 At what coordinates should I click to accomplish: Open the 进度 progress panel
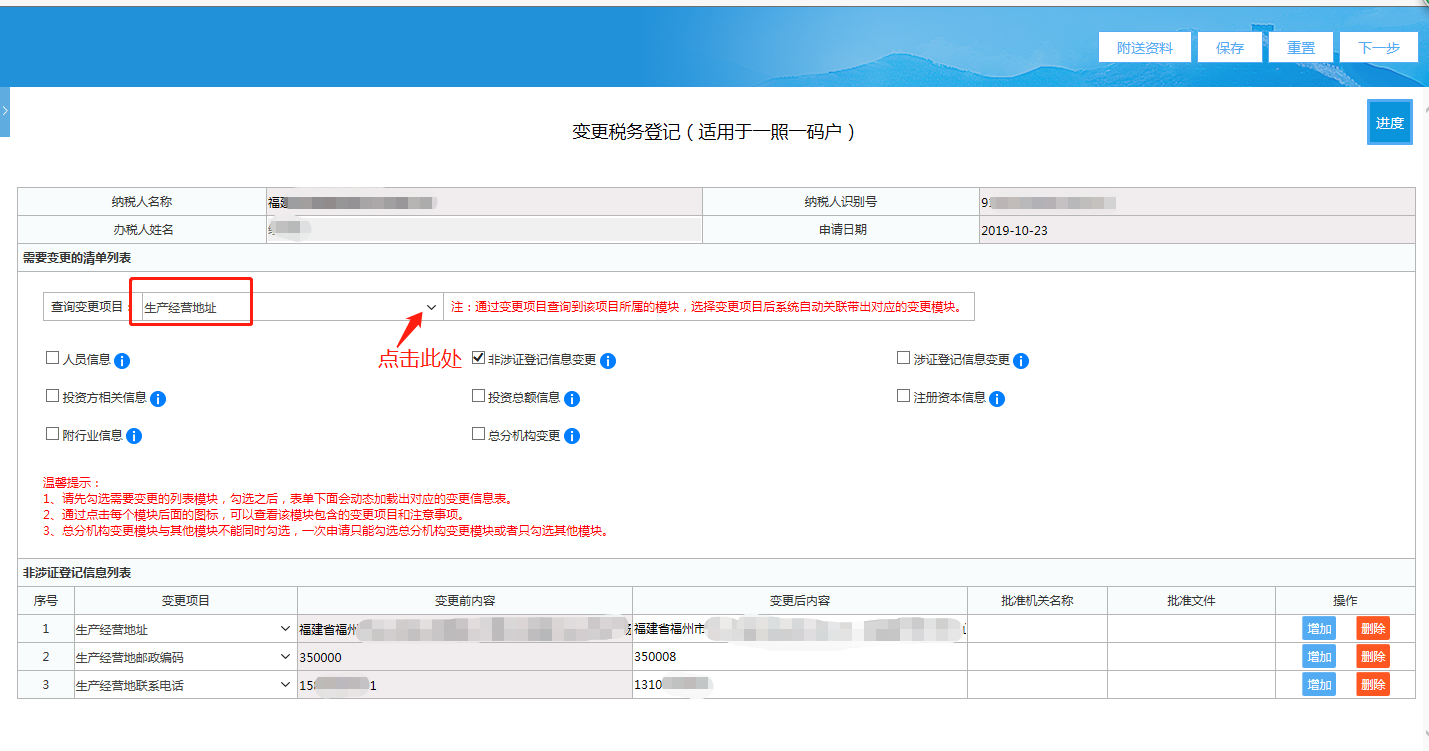point(1389,123)
